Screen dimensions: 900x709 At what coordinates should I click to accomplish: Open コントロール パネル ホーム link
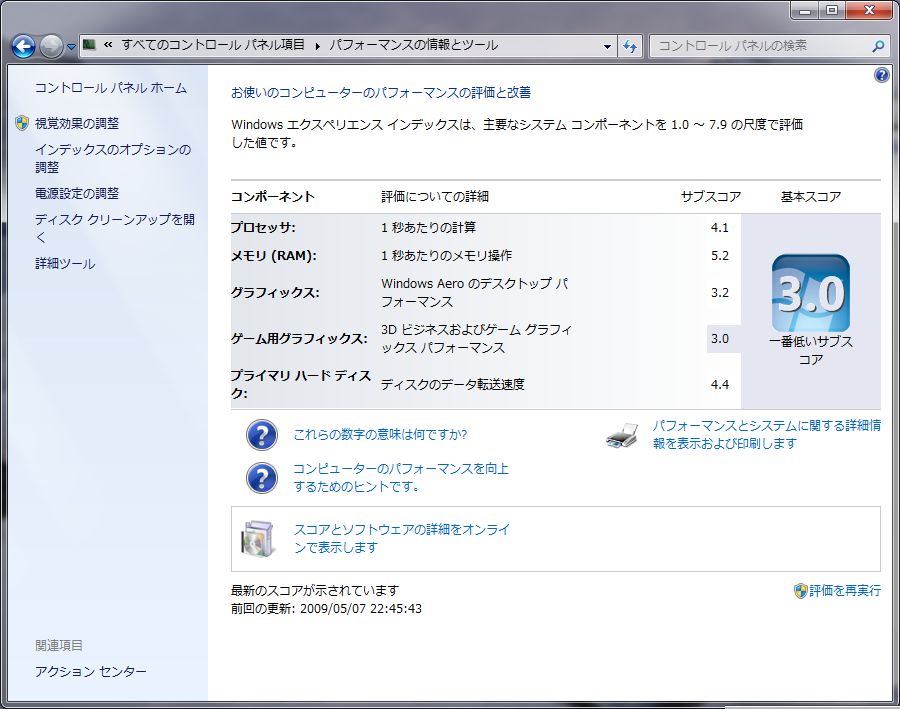[x=111, y=88]
